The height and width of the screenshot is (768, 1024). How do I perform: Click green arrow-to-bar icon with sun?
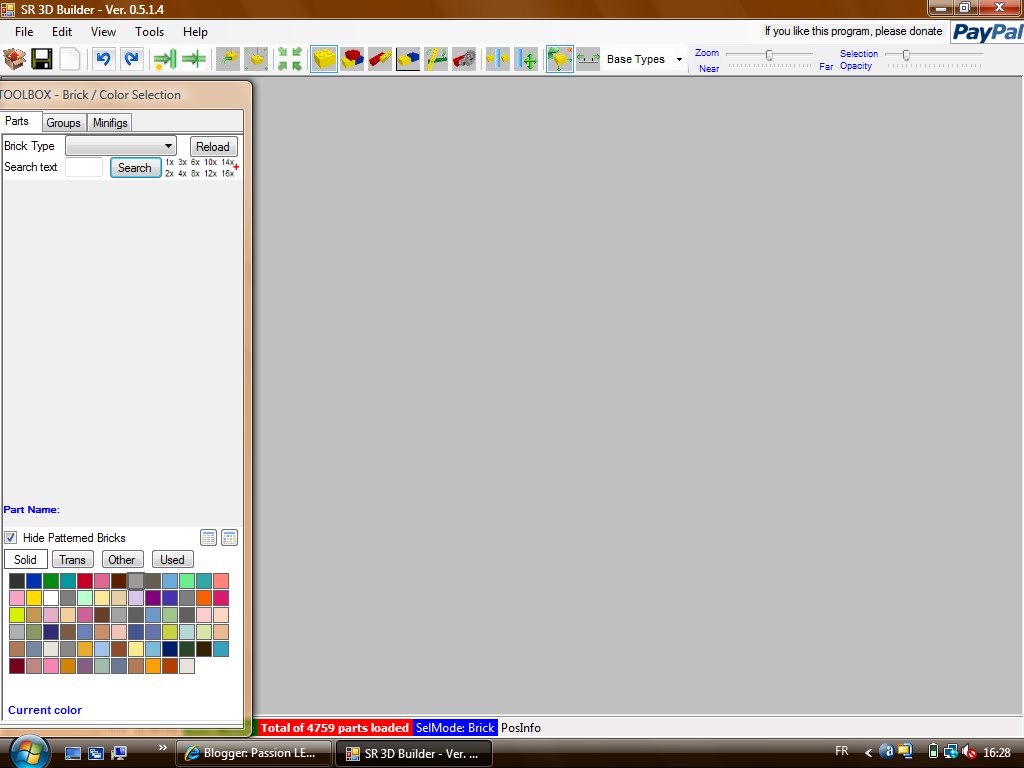165,59
